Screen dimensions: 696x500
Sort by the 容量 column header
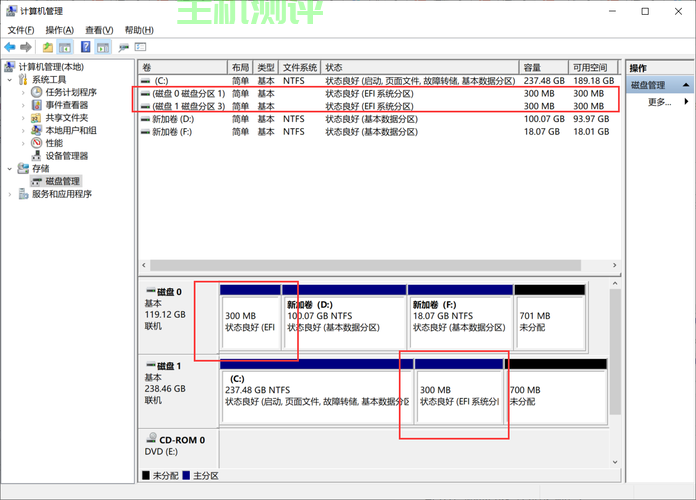click(x=532, y=67)
